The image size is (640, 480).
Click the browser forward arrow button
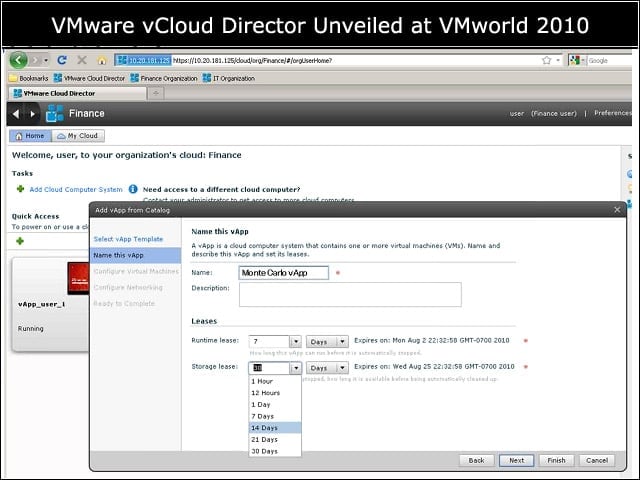(35, 60)
